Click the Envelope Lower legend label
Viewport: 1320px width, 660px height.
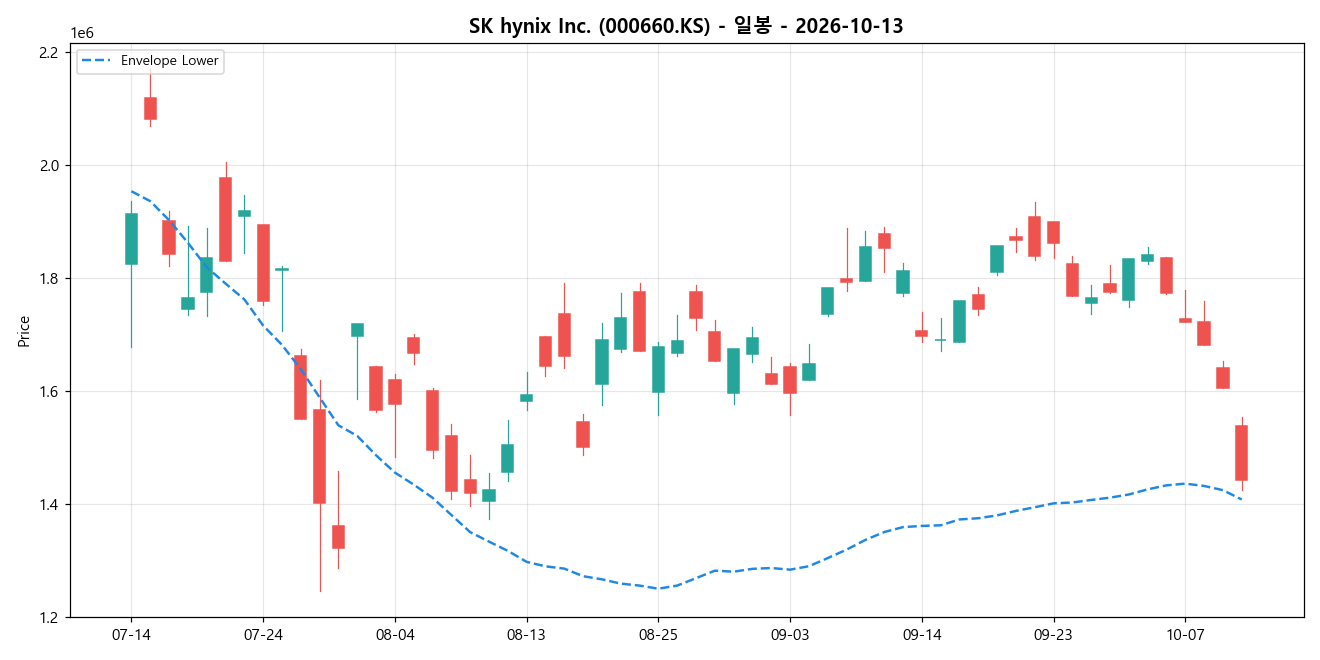pos(169,61)
